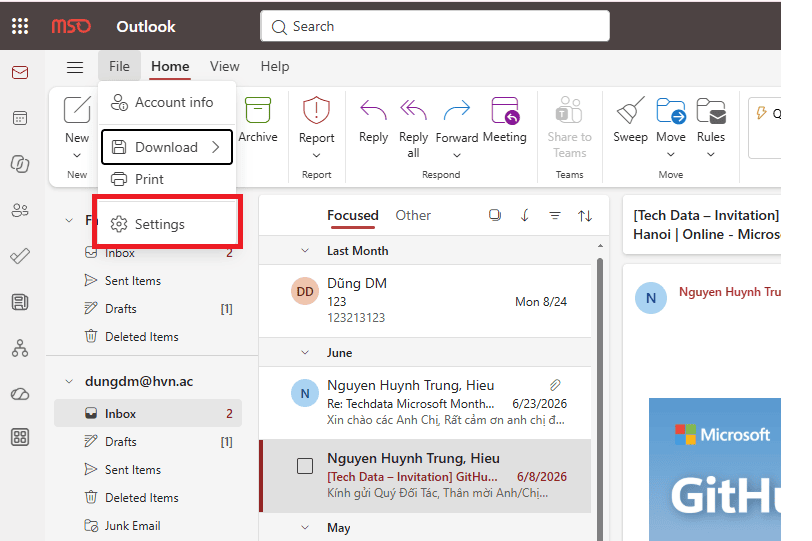Open Sent Items under dungdm@hvn.ac
Image resolution: width=812 pixels, height=541 pixels.
click(x=148, y=470)
